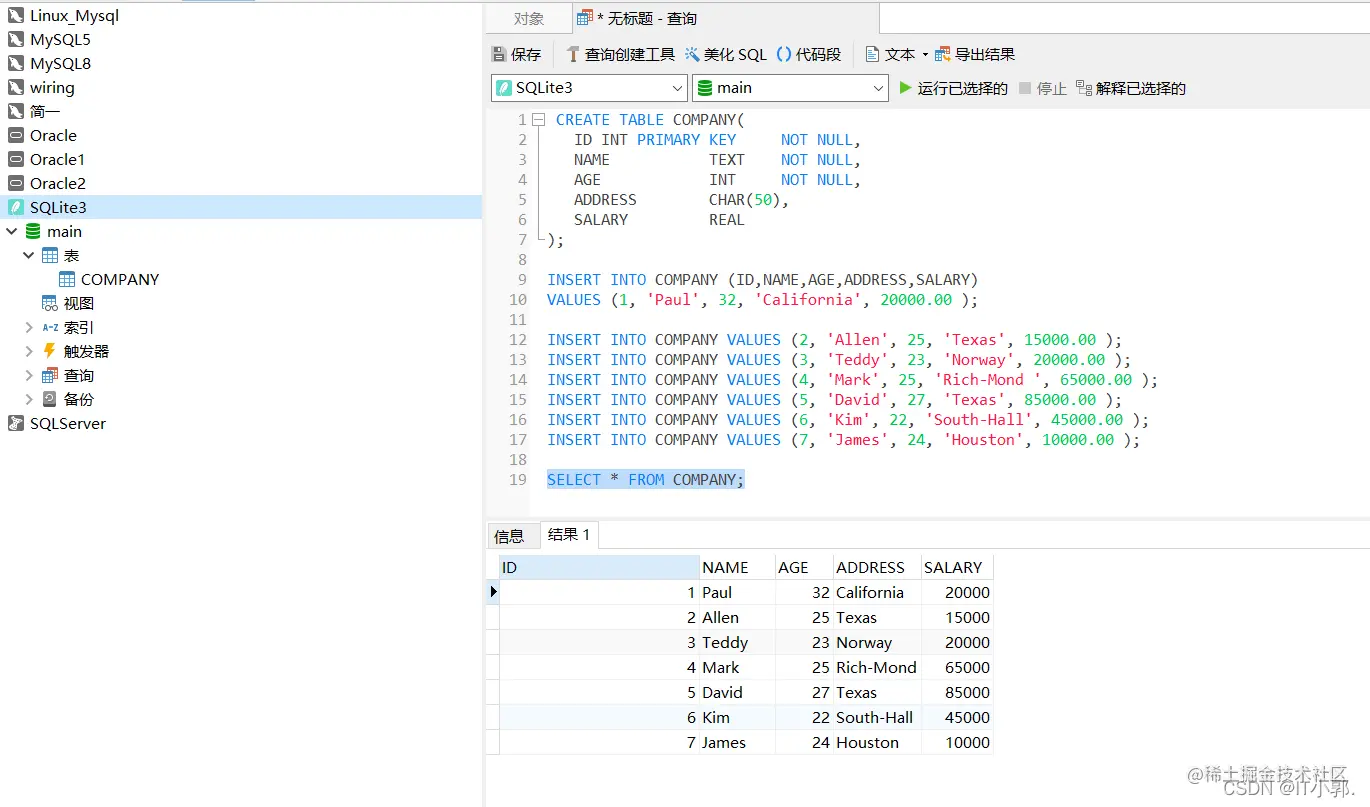The image size is (1370, 807).
Task: Click line number 9 in editor
Action: point(522,280)
